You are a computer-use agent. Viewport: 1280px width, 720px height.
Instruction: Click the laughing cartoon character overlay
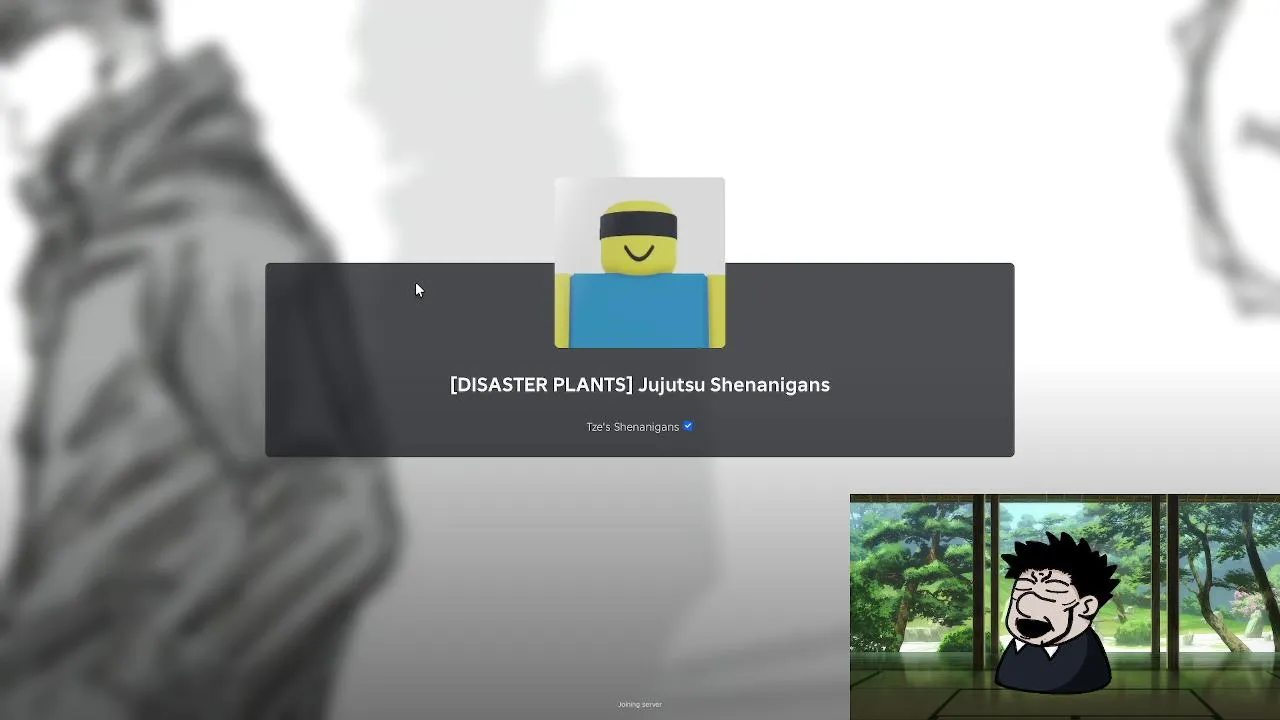tap(1055, 612)
